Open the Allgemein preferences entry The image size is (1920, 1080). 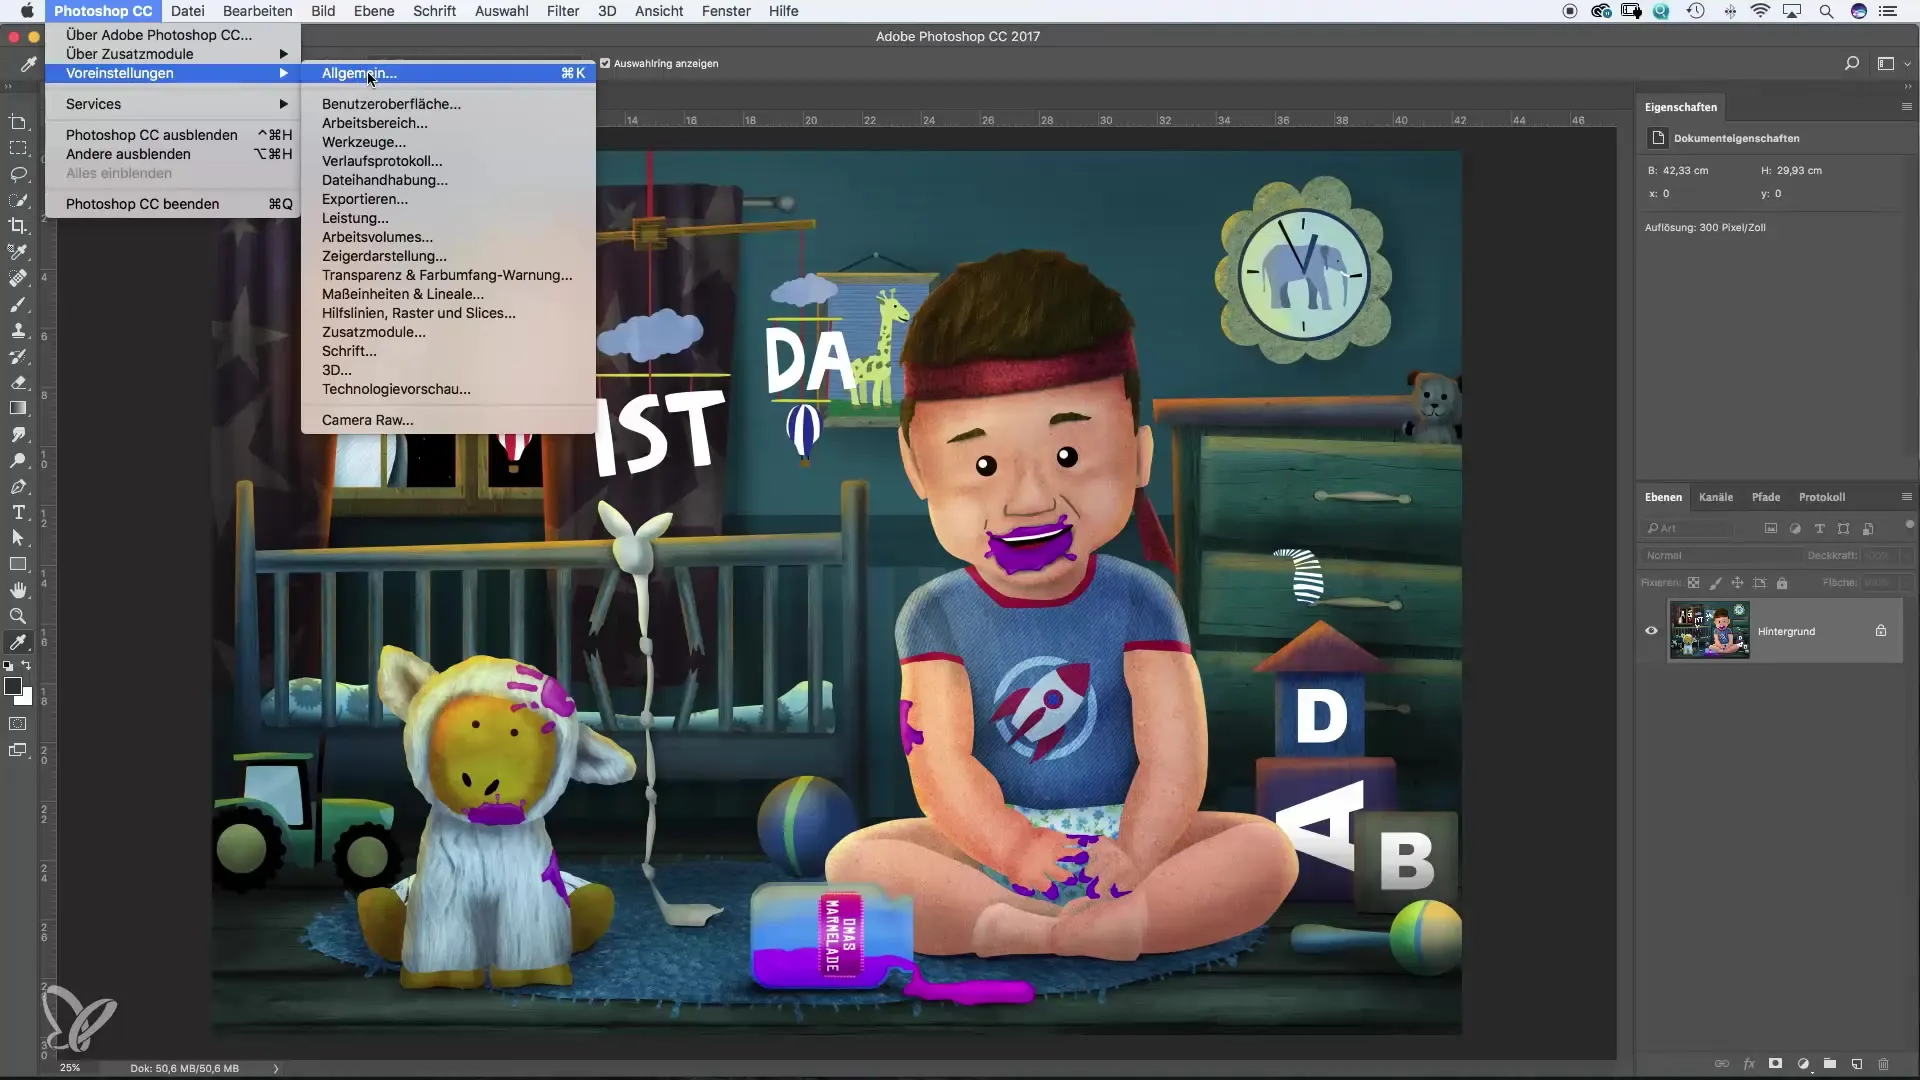pyautogui.click(x=448, y=73)
